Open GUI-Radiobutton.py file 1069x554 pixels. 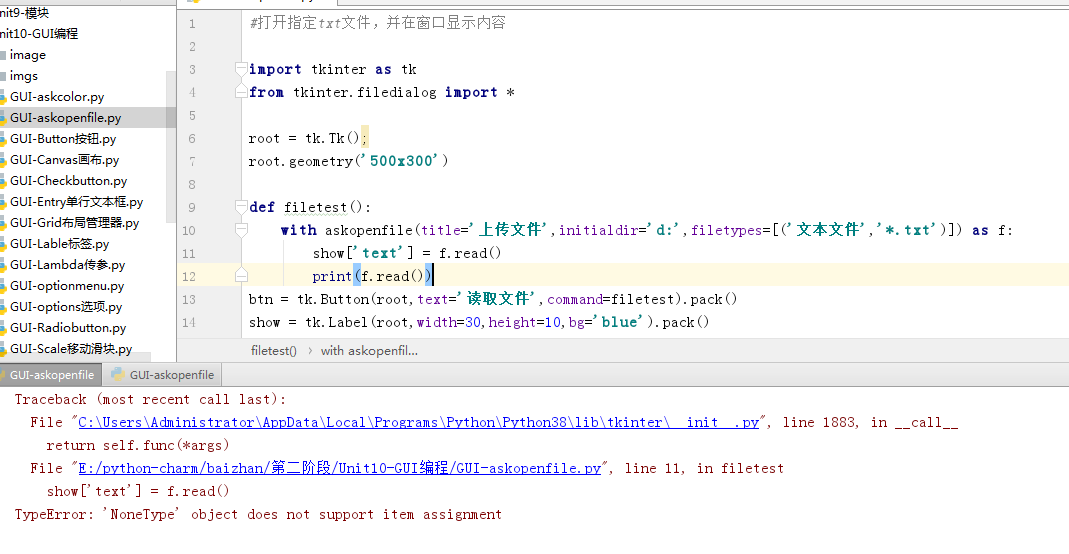tap(67, 328)
